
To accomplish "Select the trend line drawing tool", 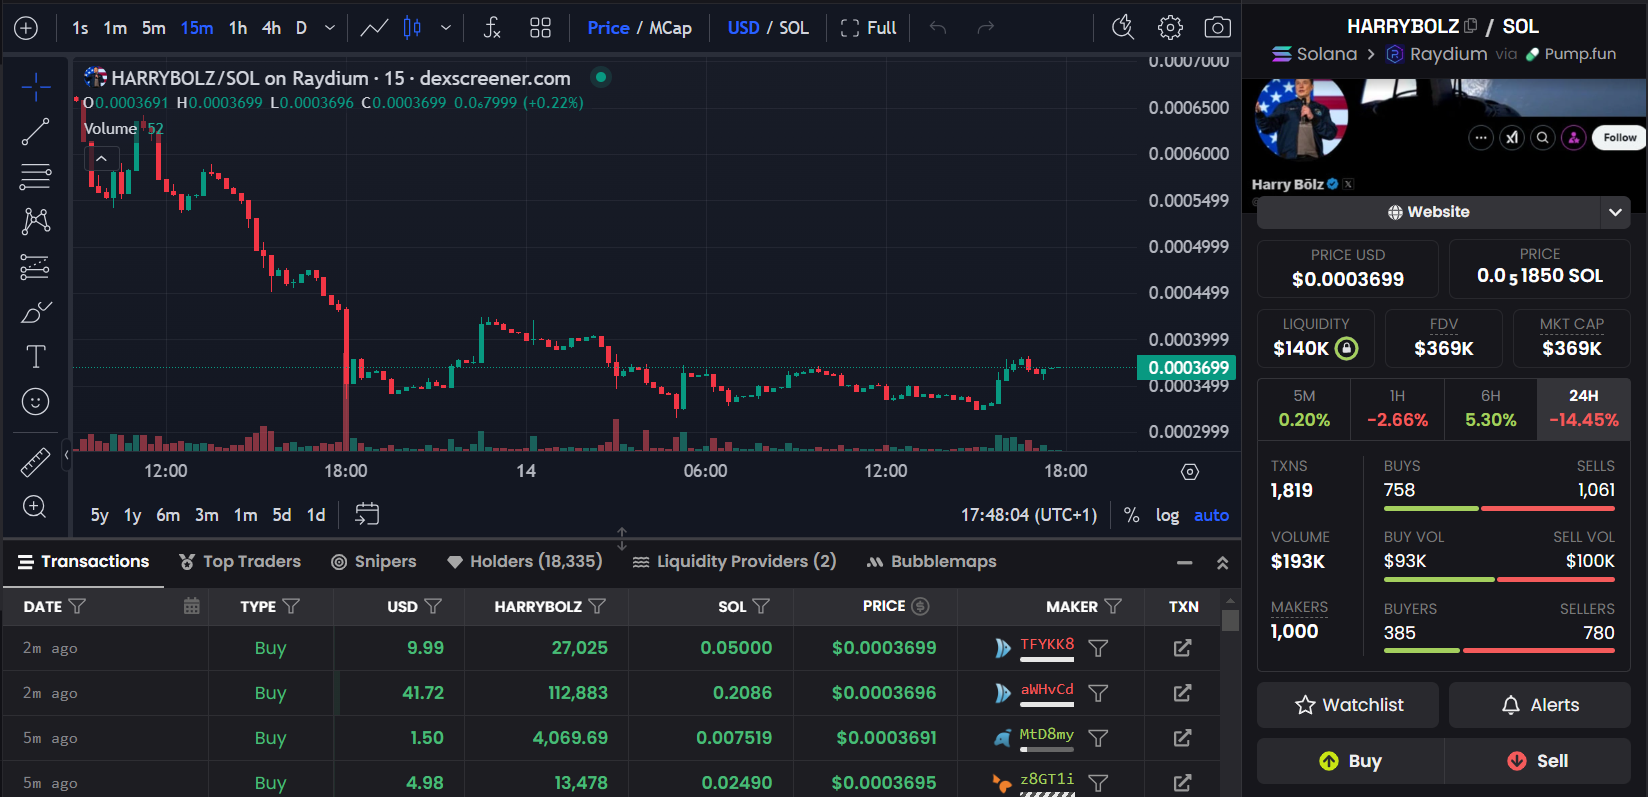I will pos(35,132).
